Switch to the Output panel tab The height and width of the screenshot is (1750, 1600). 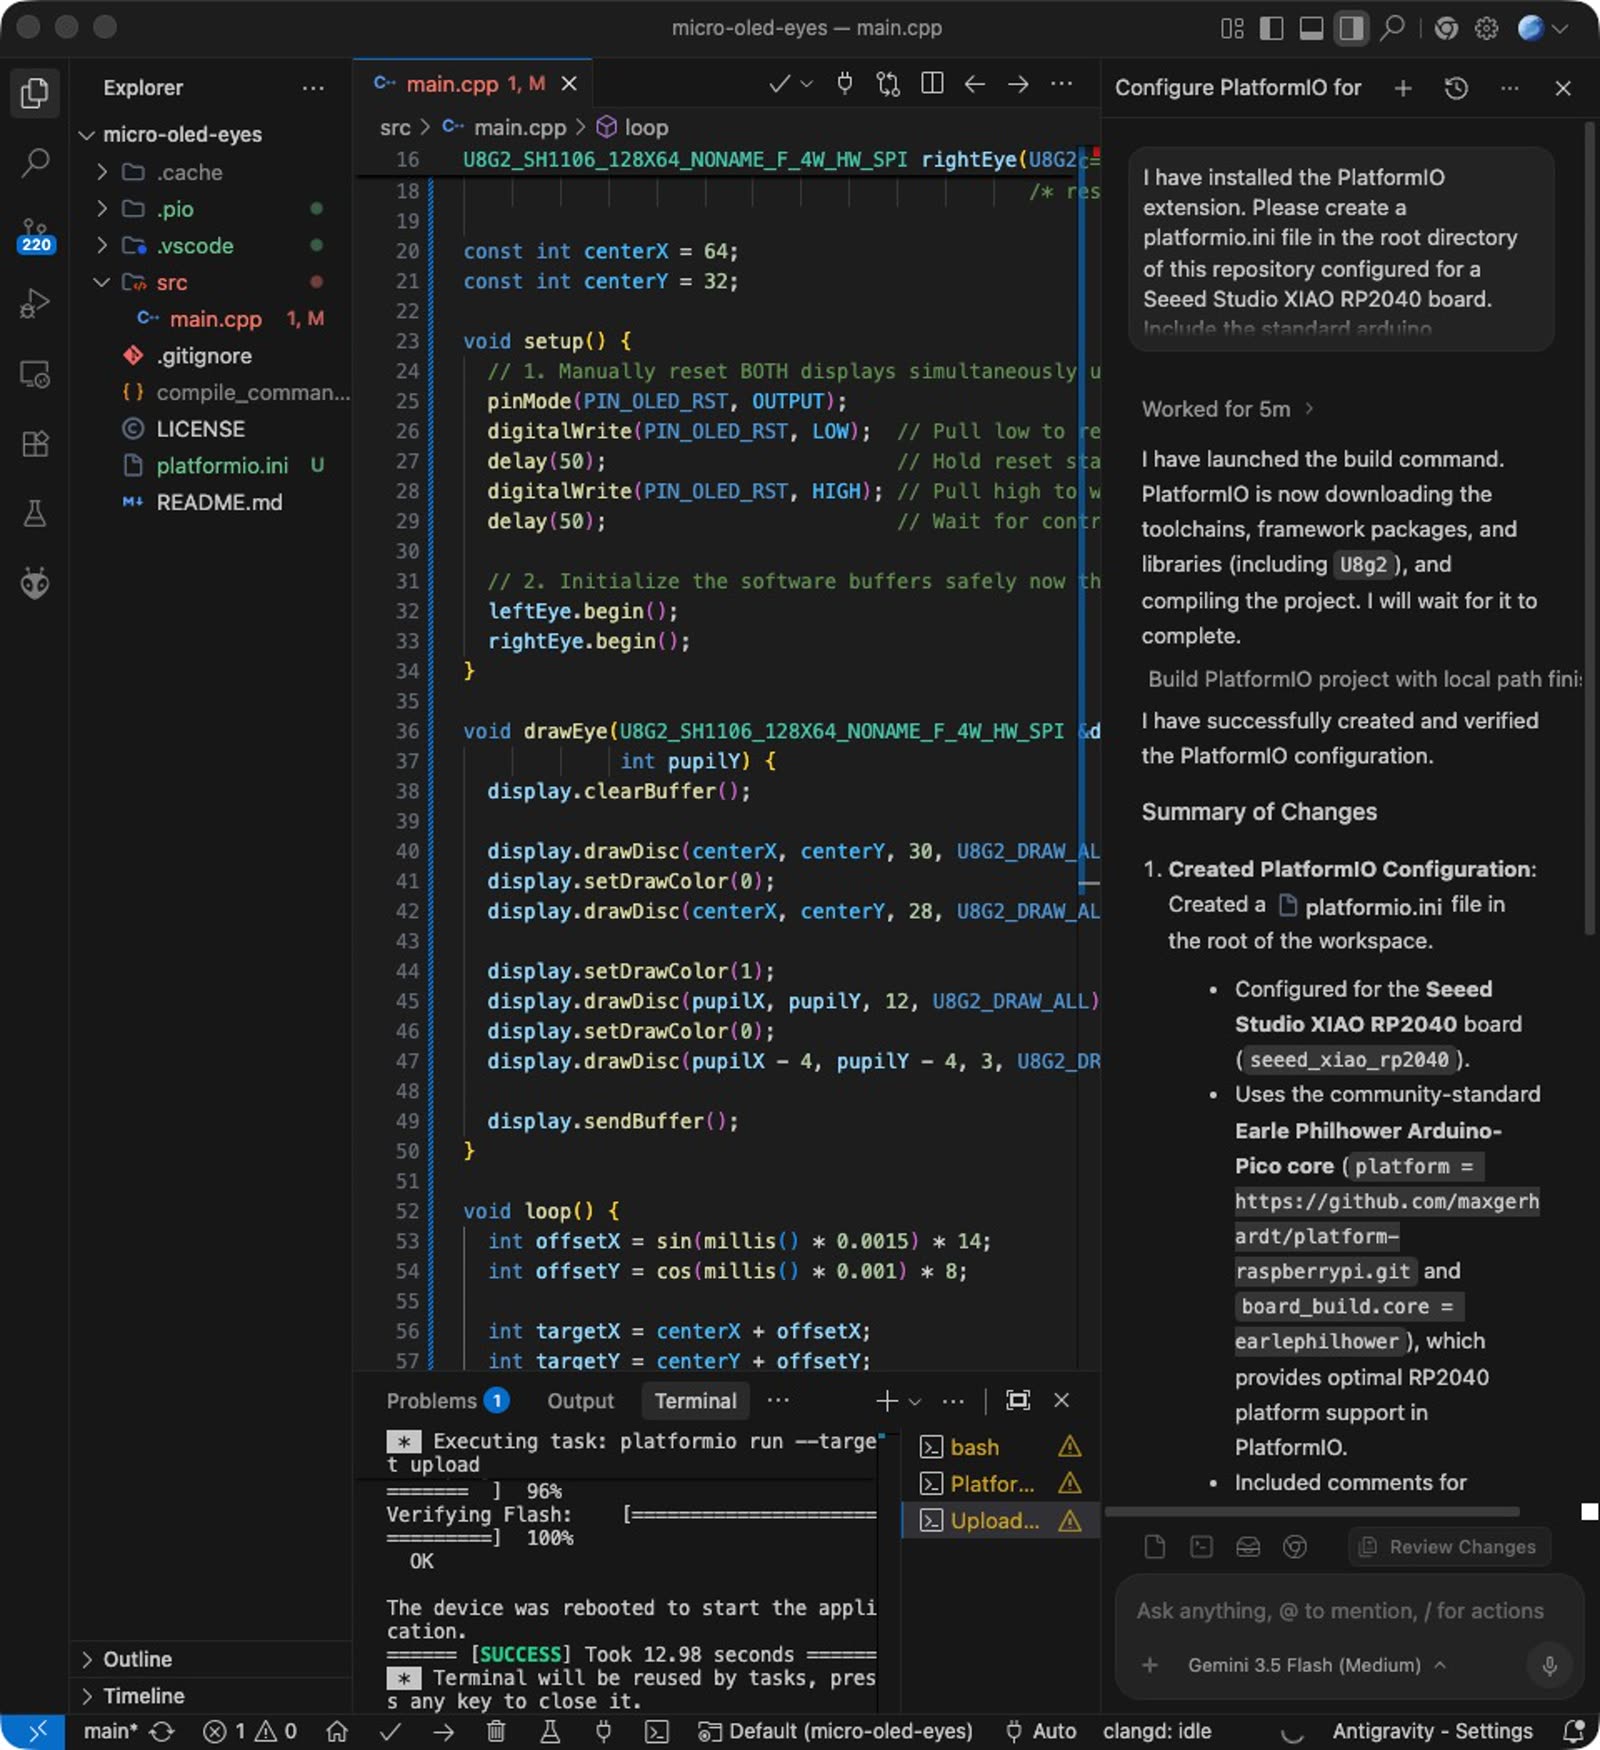581,1401
